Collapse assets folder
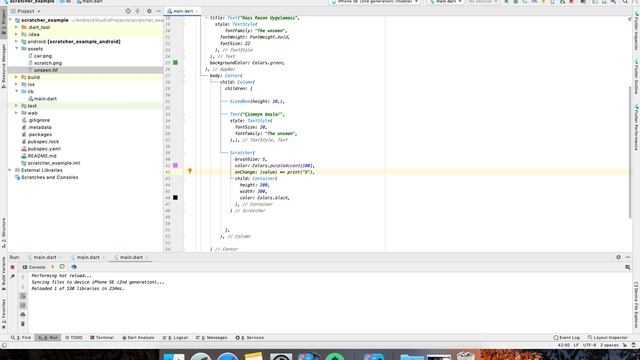Viewport: 640px width, 360px height. (16, 49)
